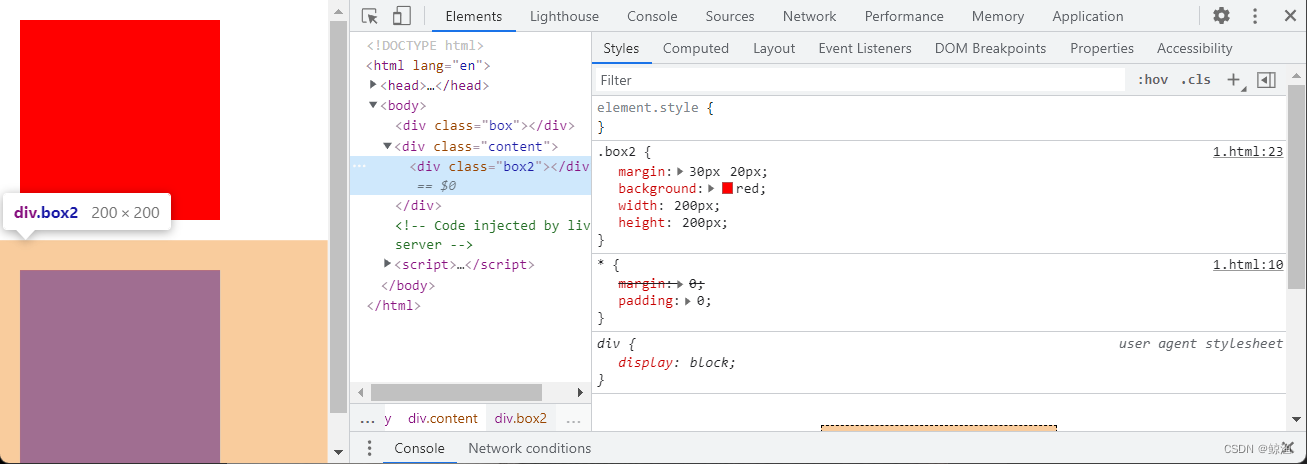The width and height of the screenshot is (1307, 464).
Task: Open the Console tab in top bar
Action: (652, 16)
